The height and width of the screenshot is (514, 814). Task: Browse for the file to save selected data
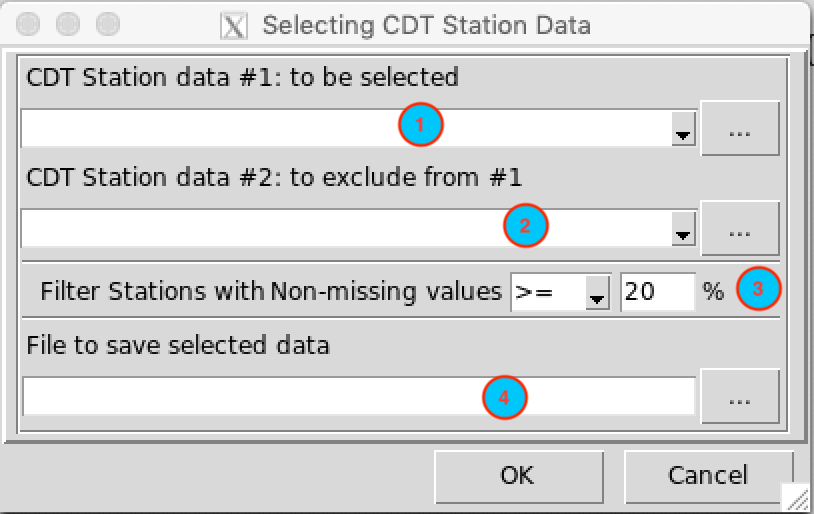click(740, 397)
